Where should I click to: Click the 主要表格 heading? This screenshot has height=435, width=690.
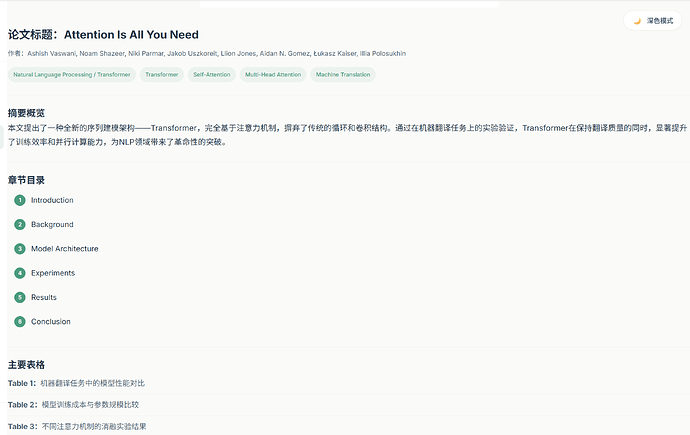pyautogui.click(x=26, y=365)
